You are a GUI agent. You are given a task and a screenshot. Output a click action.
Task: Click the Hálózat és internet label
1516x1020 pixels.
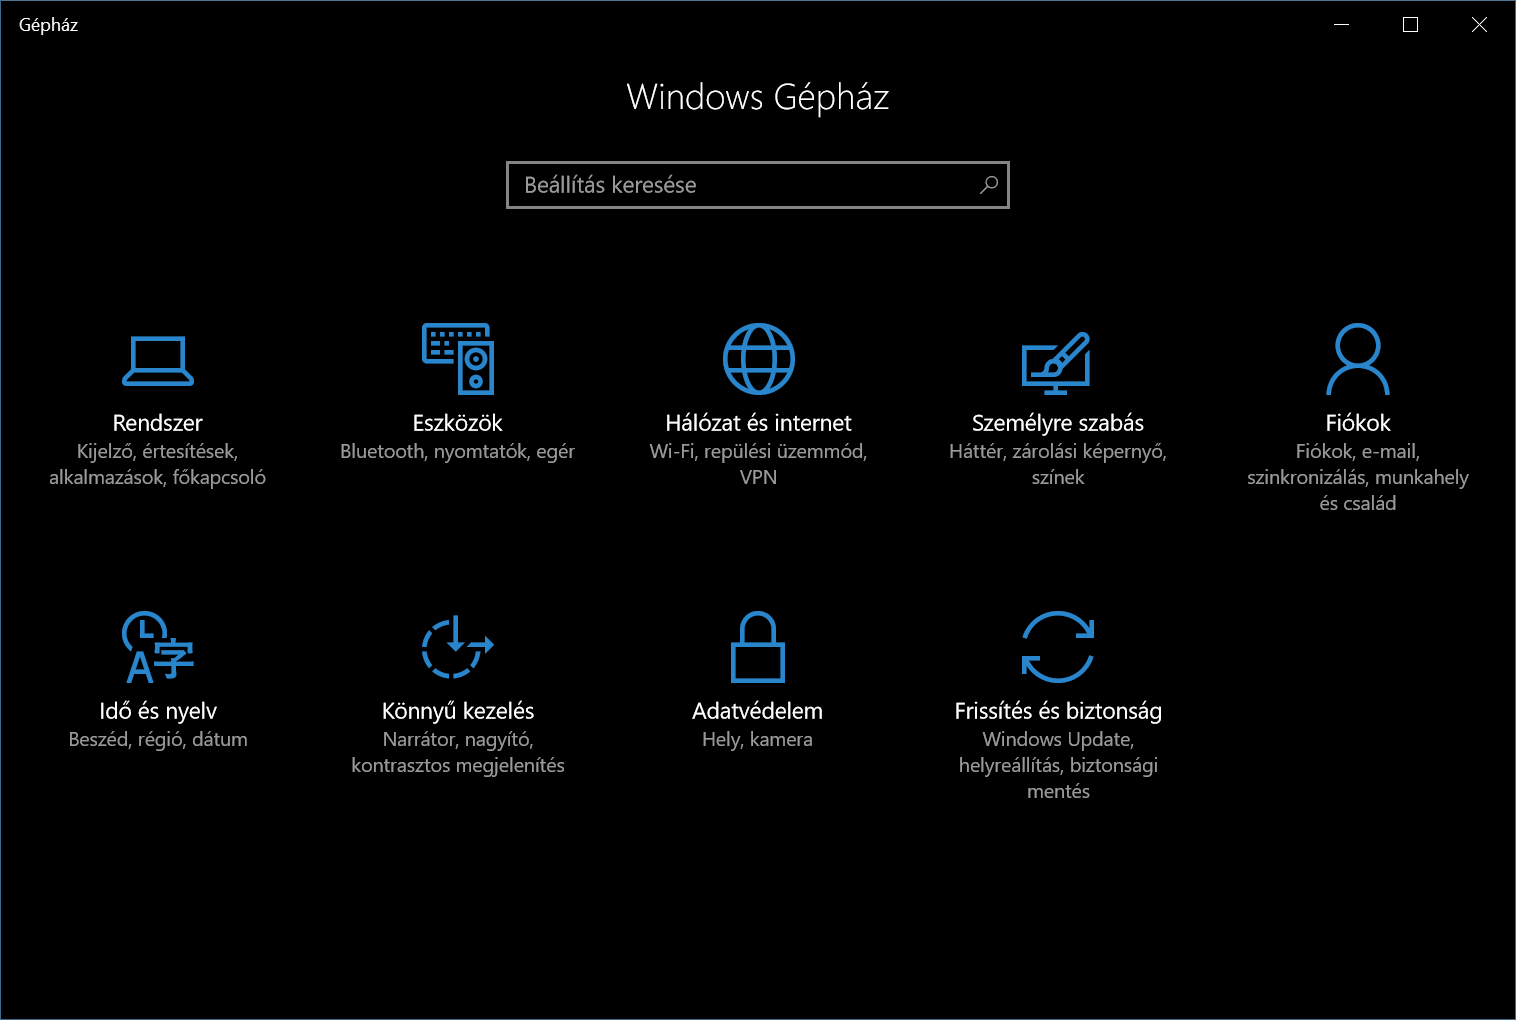point(758,423)
